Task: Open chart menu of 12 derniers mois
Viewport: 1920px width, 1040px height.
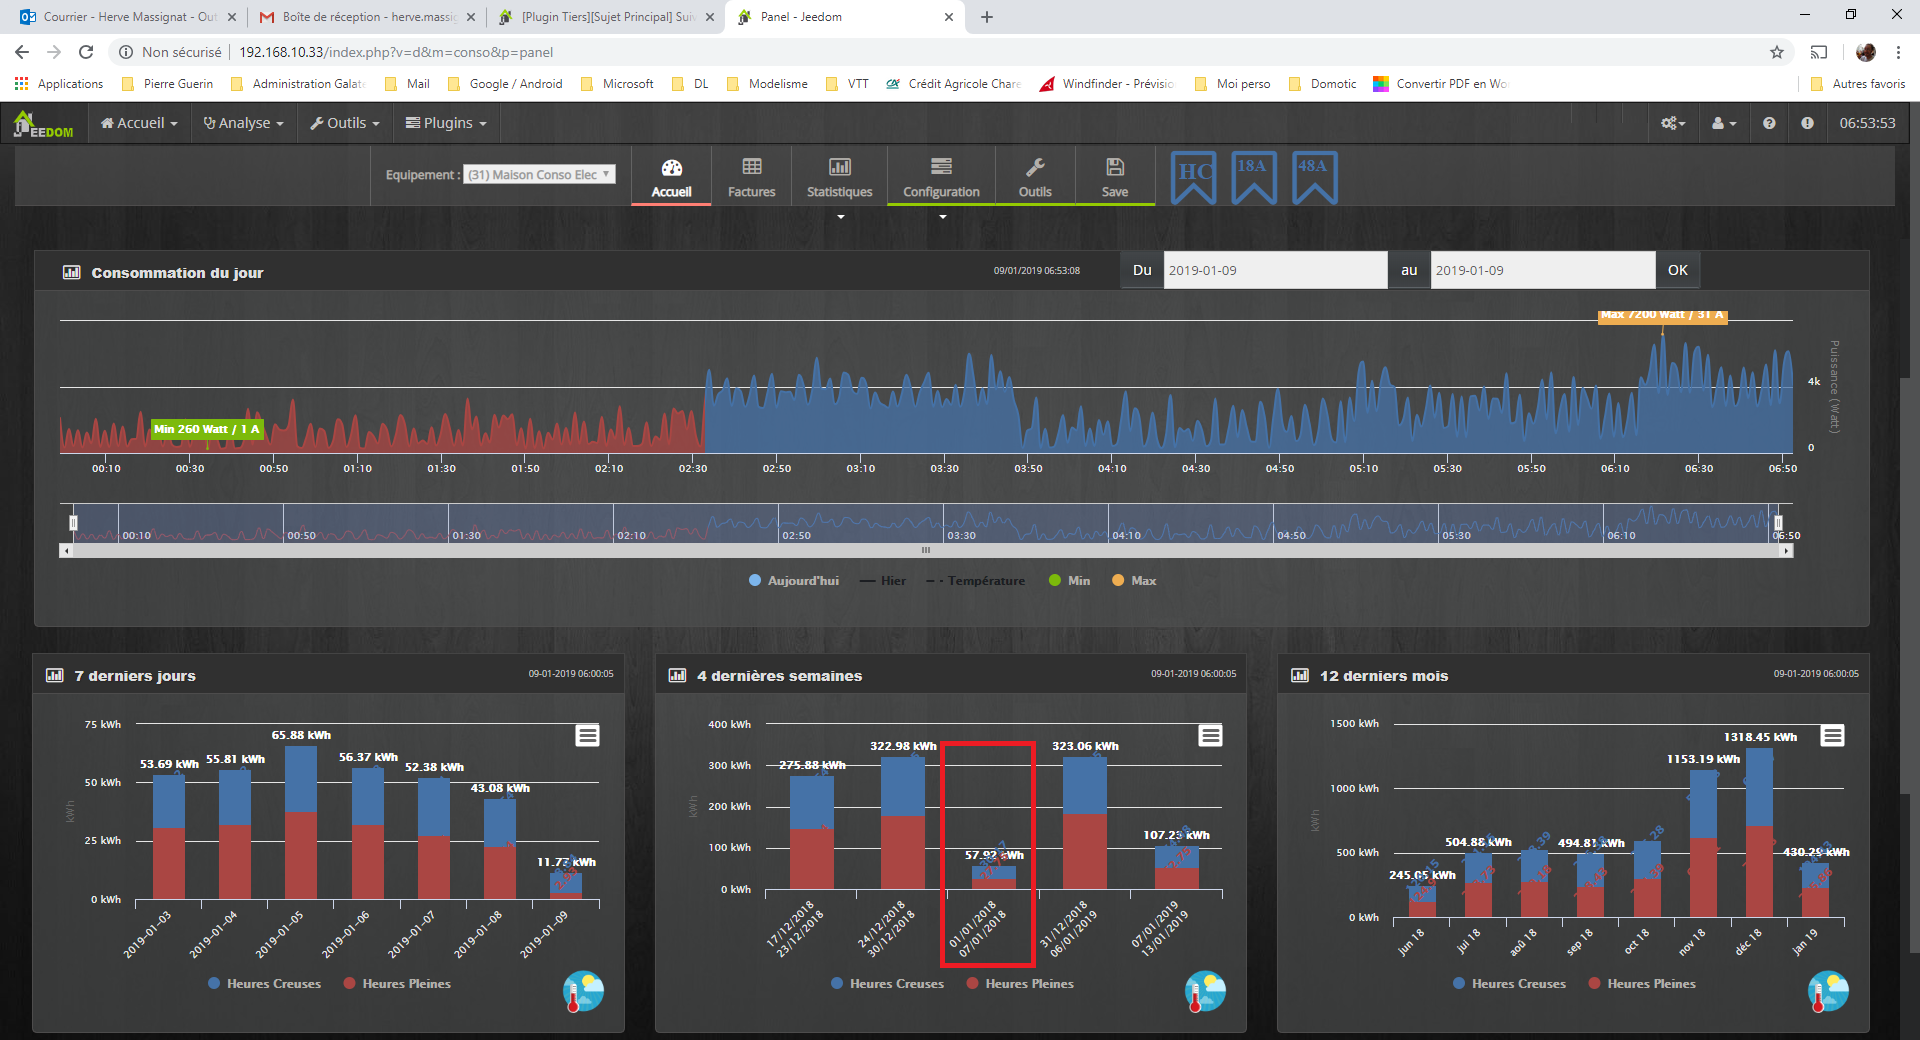Action: click(1832, 736)
